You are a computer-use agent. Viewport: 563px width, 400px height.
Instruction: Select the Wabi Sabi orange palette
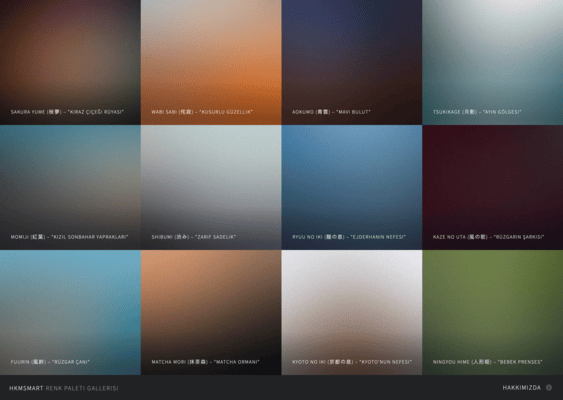tap(211, 62)
